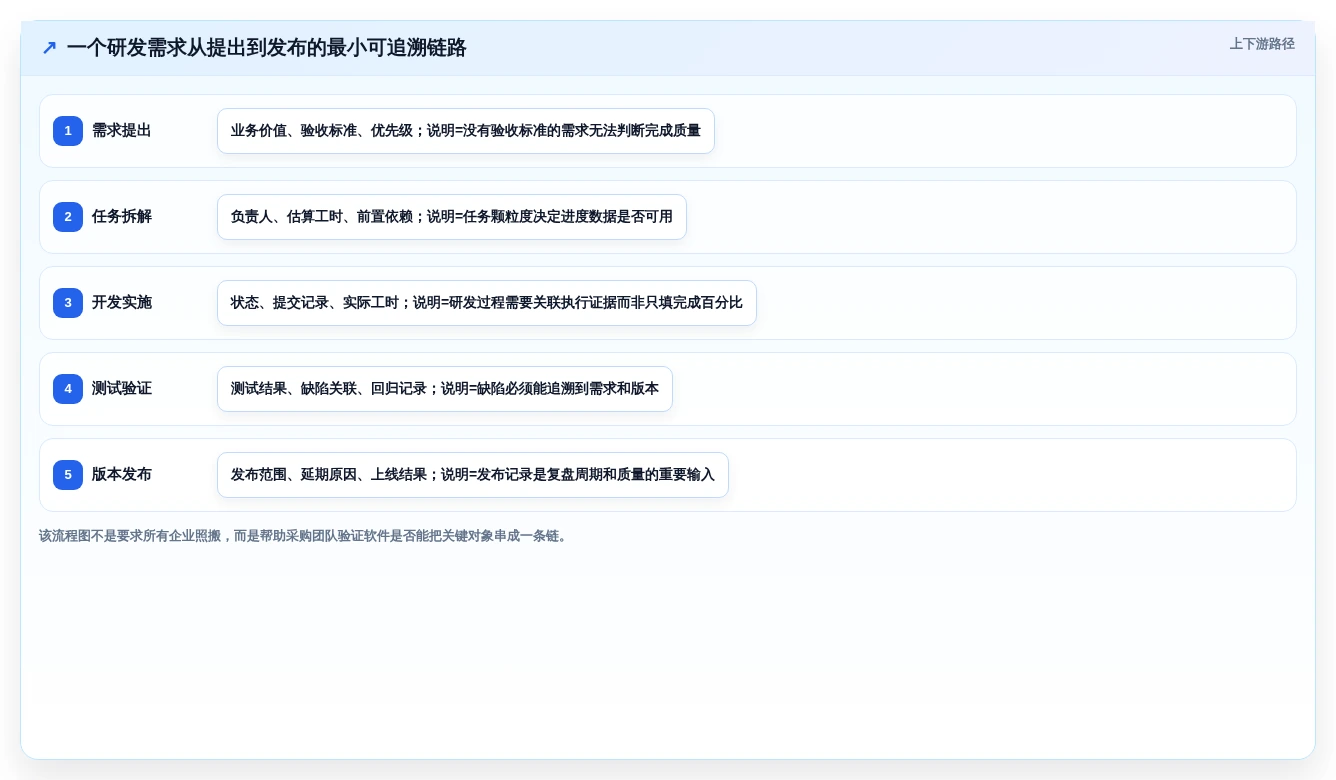Click the step 3 number badge

click(68, 303)
